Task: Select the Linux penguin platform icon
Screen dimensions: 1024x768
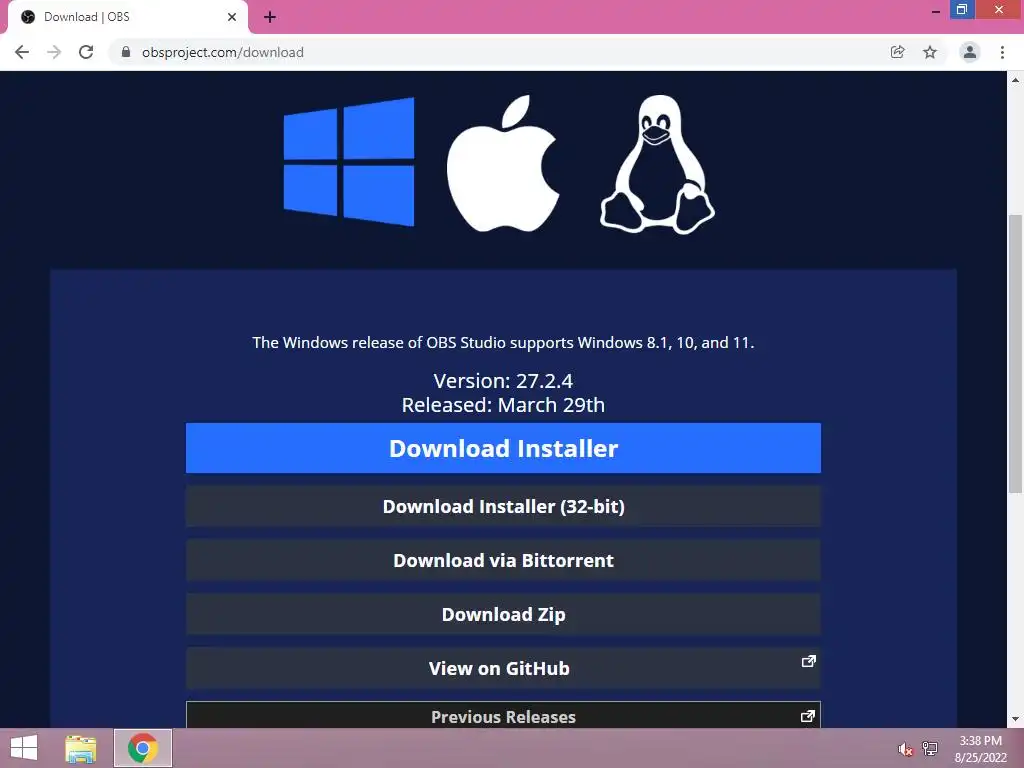Action: 657,165
